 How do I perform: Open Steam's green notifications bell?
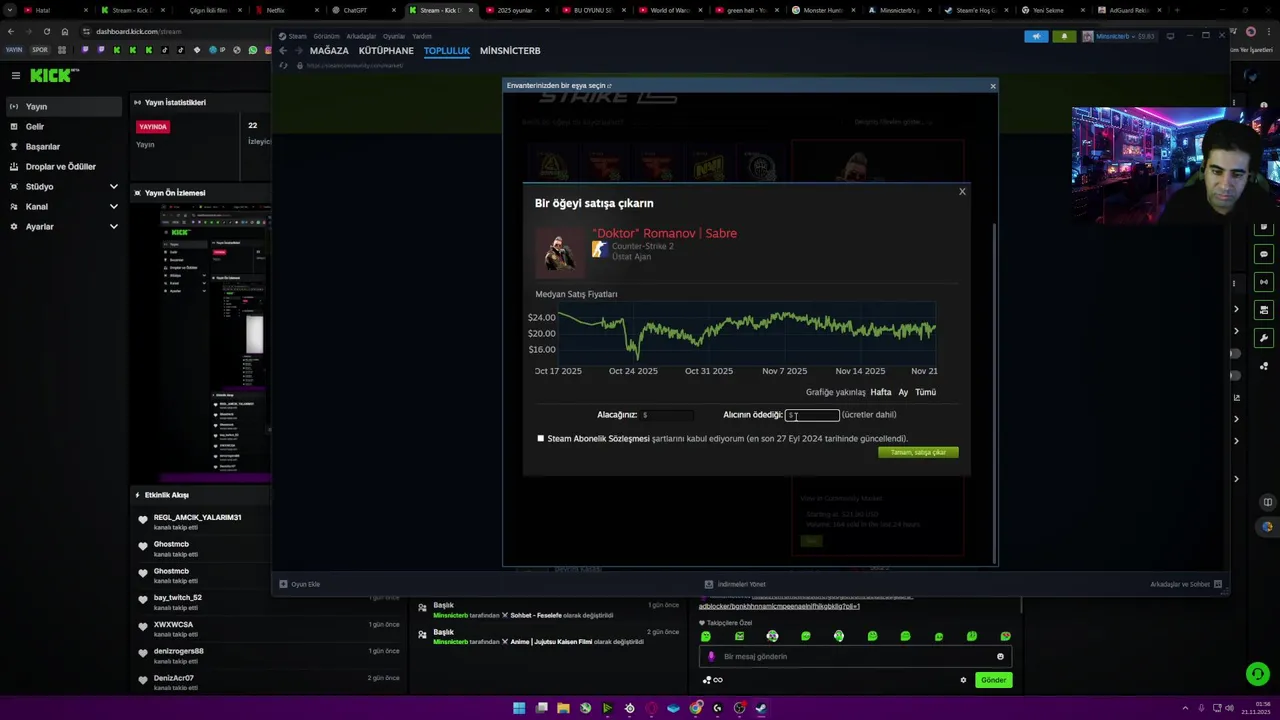(1064, 37)
